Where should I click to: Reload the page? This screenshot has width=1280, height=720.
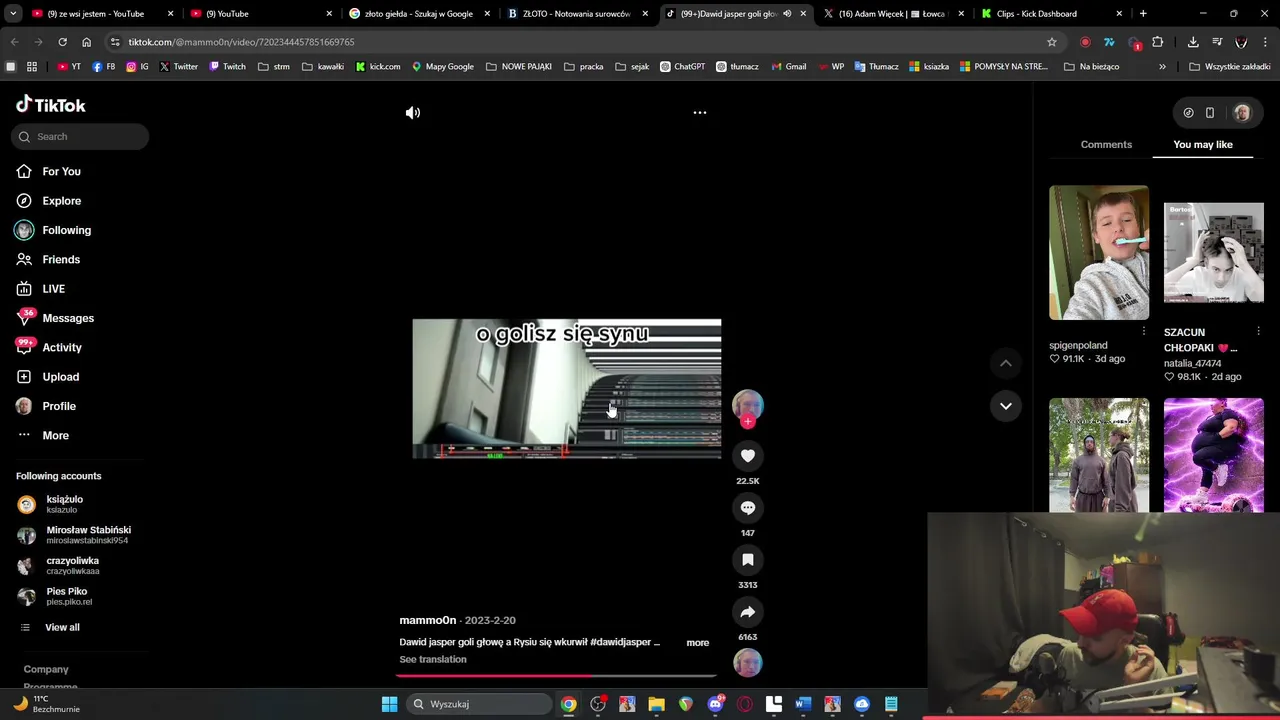click(62, 42)
